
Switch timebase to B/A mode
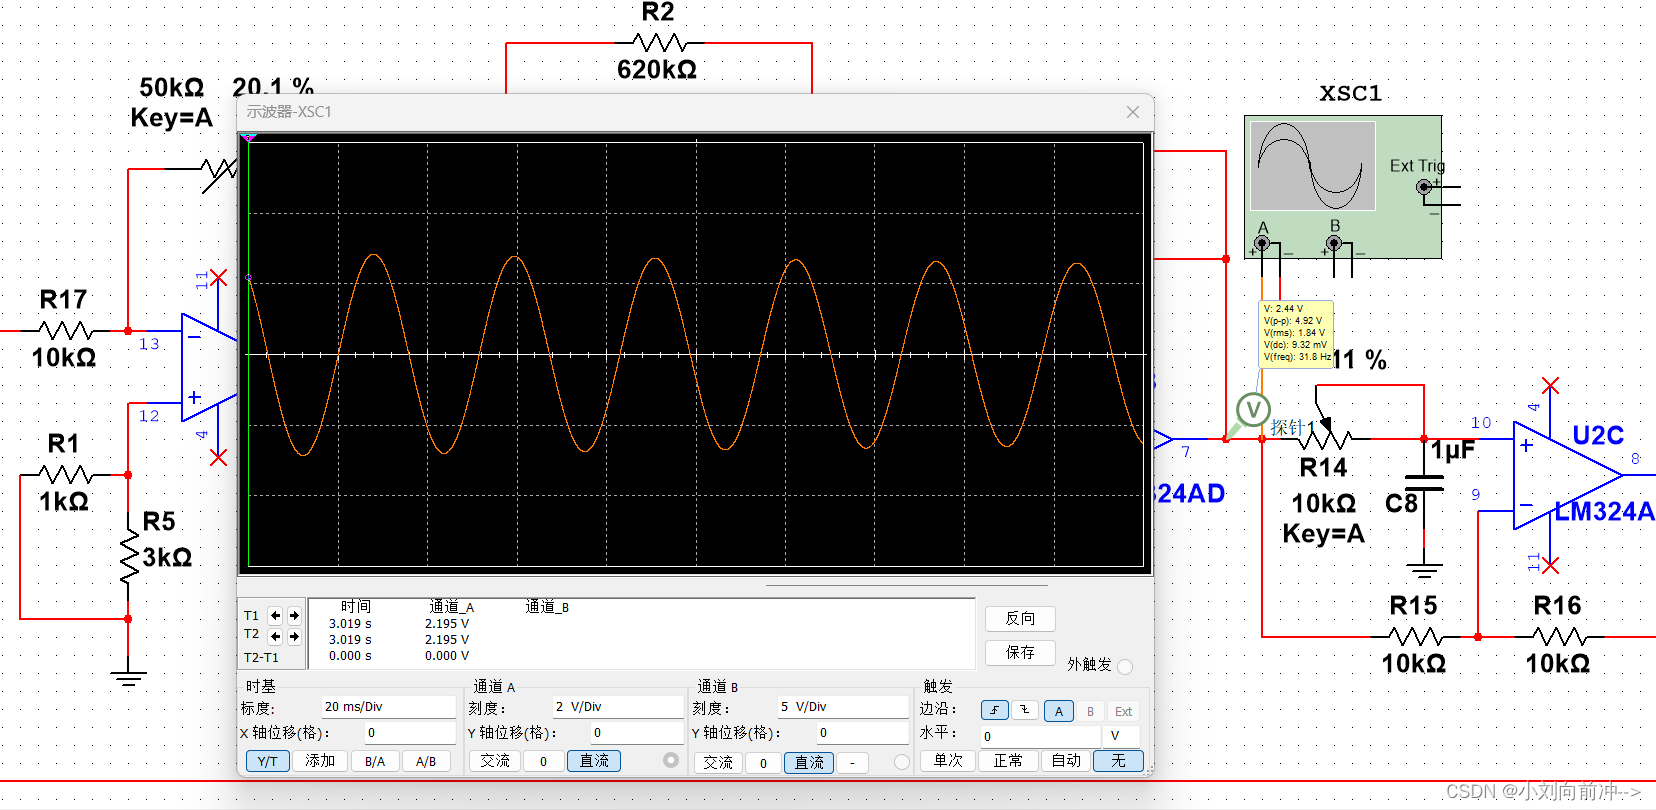click(x=375, y=761)
